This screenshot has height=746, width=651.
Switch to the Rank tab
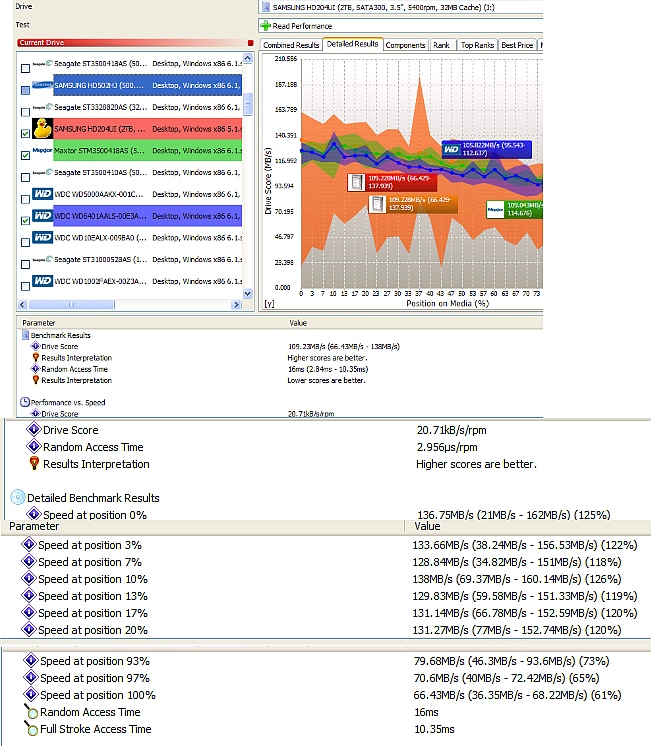pos(441,45)
